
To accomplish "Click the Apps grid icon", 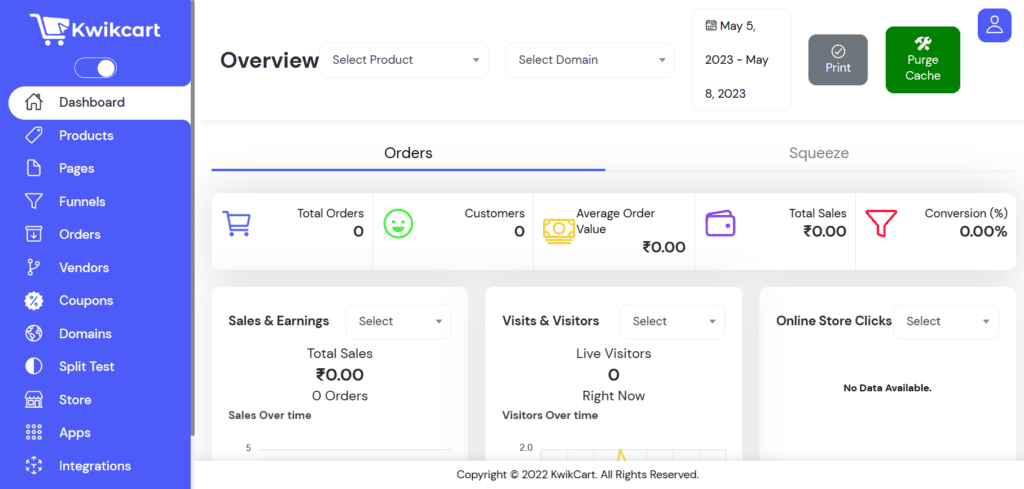I will [33, 432].
